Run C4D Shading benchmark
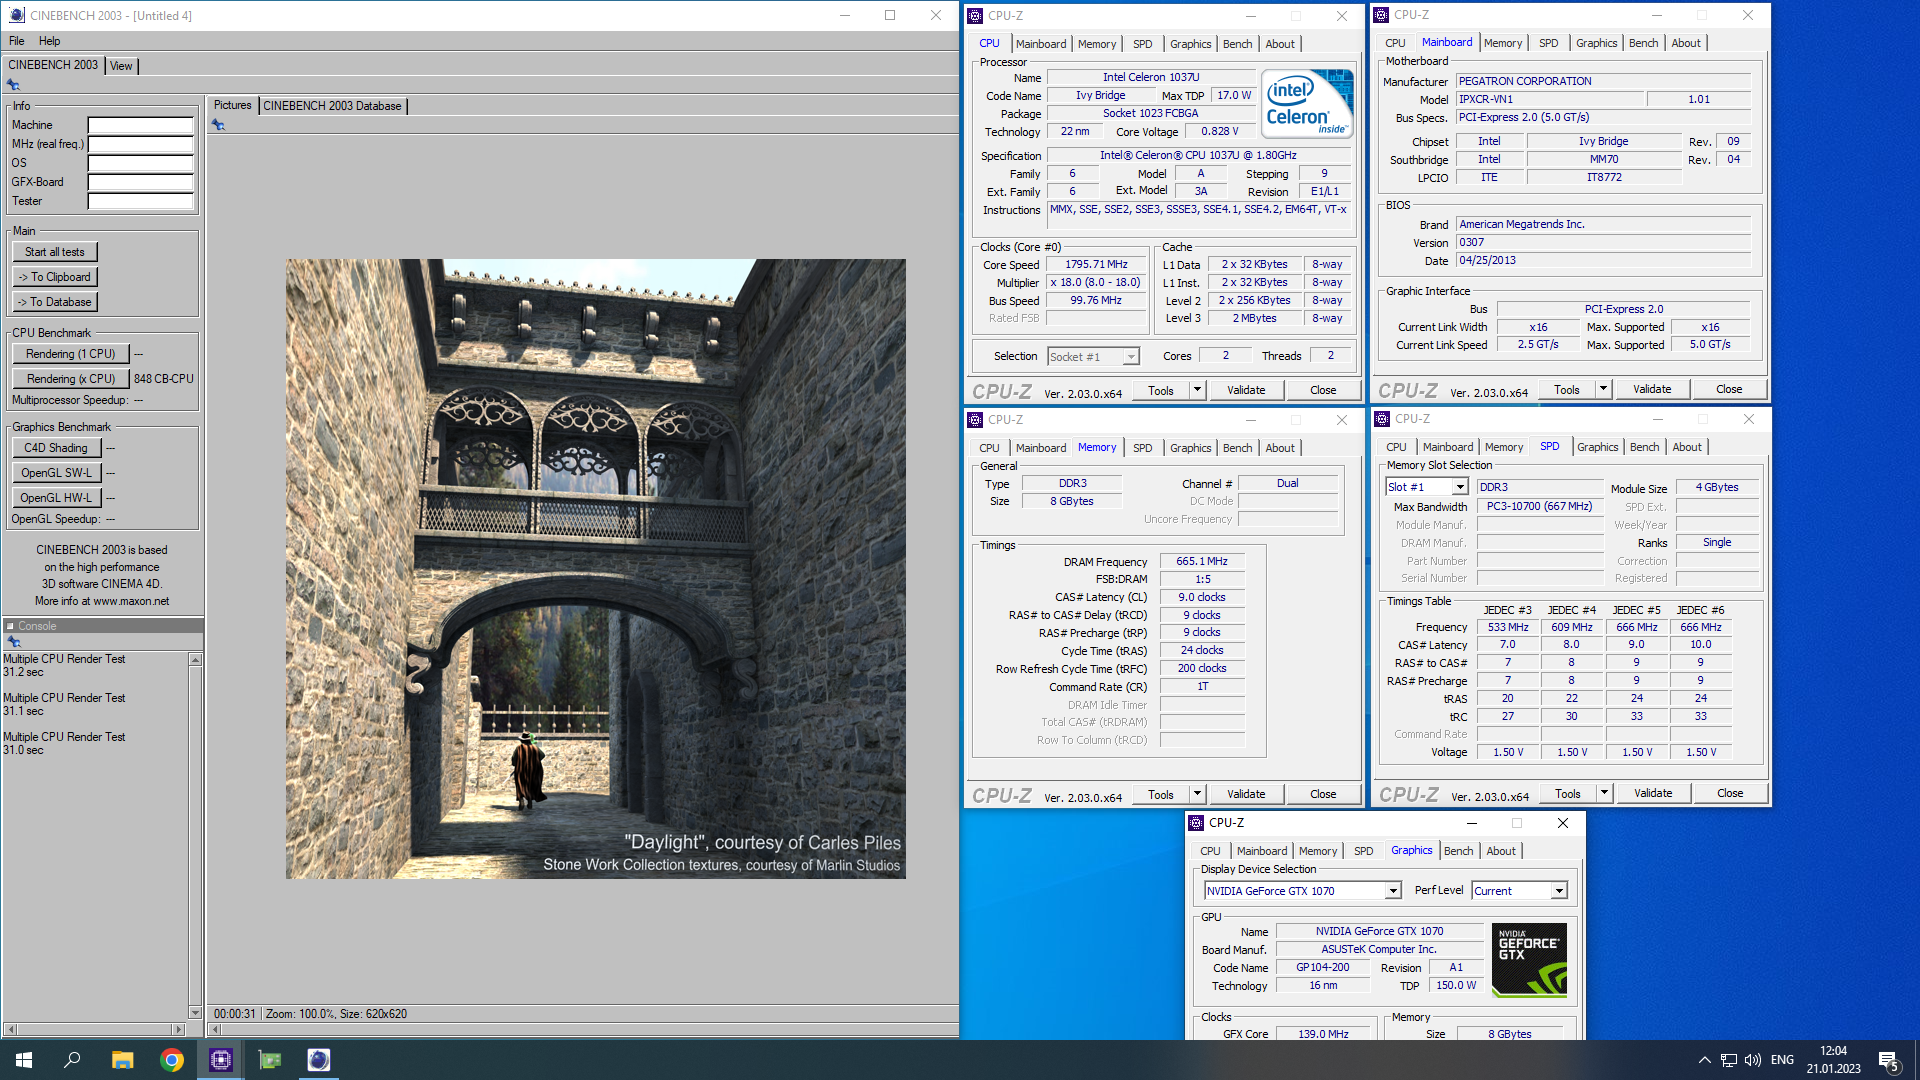 point(56,448)
